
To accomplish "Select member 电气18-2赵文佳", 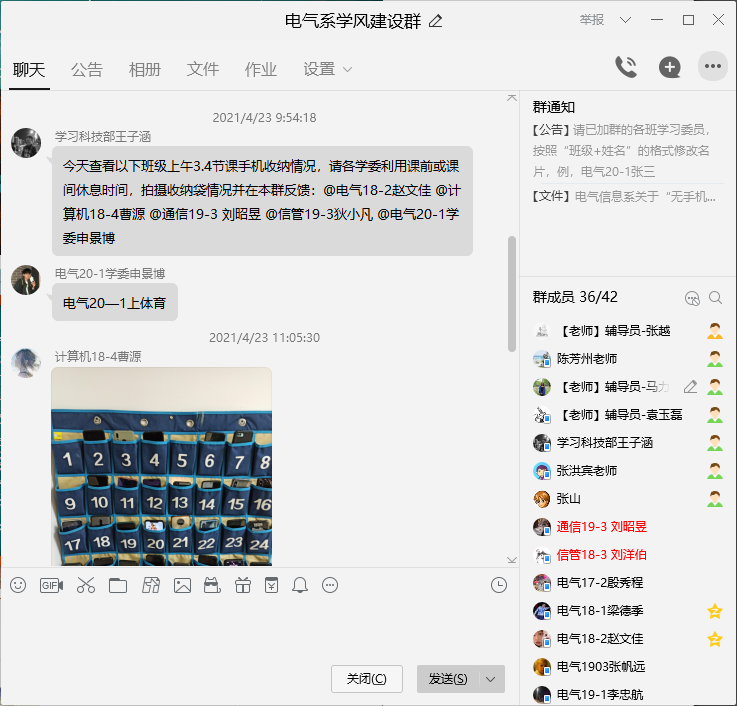I will tap(627, 639).
